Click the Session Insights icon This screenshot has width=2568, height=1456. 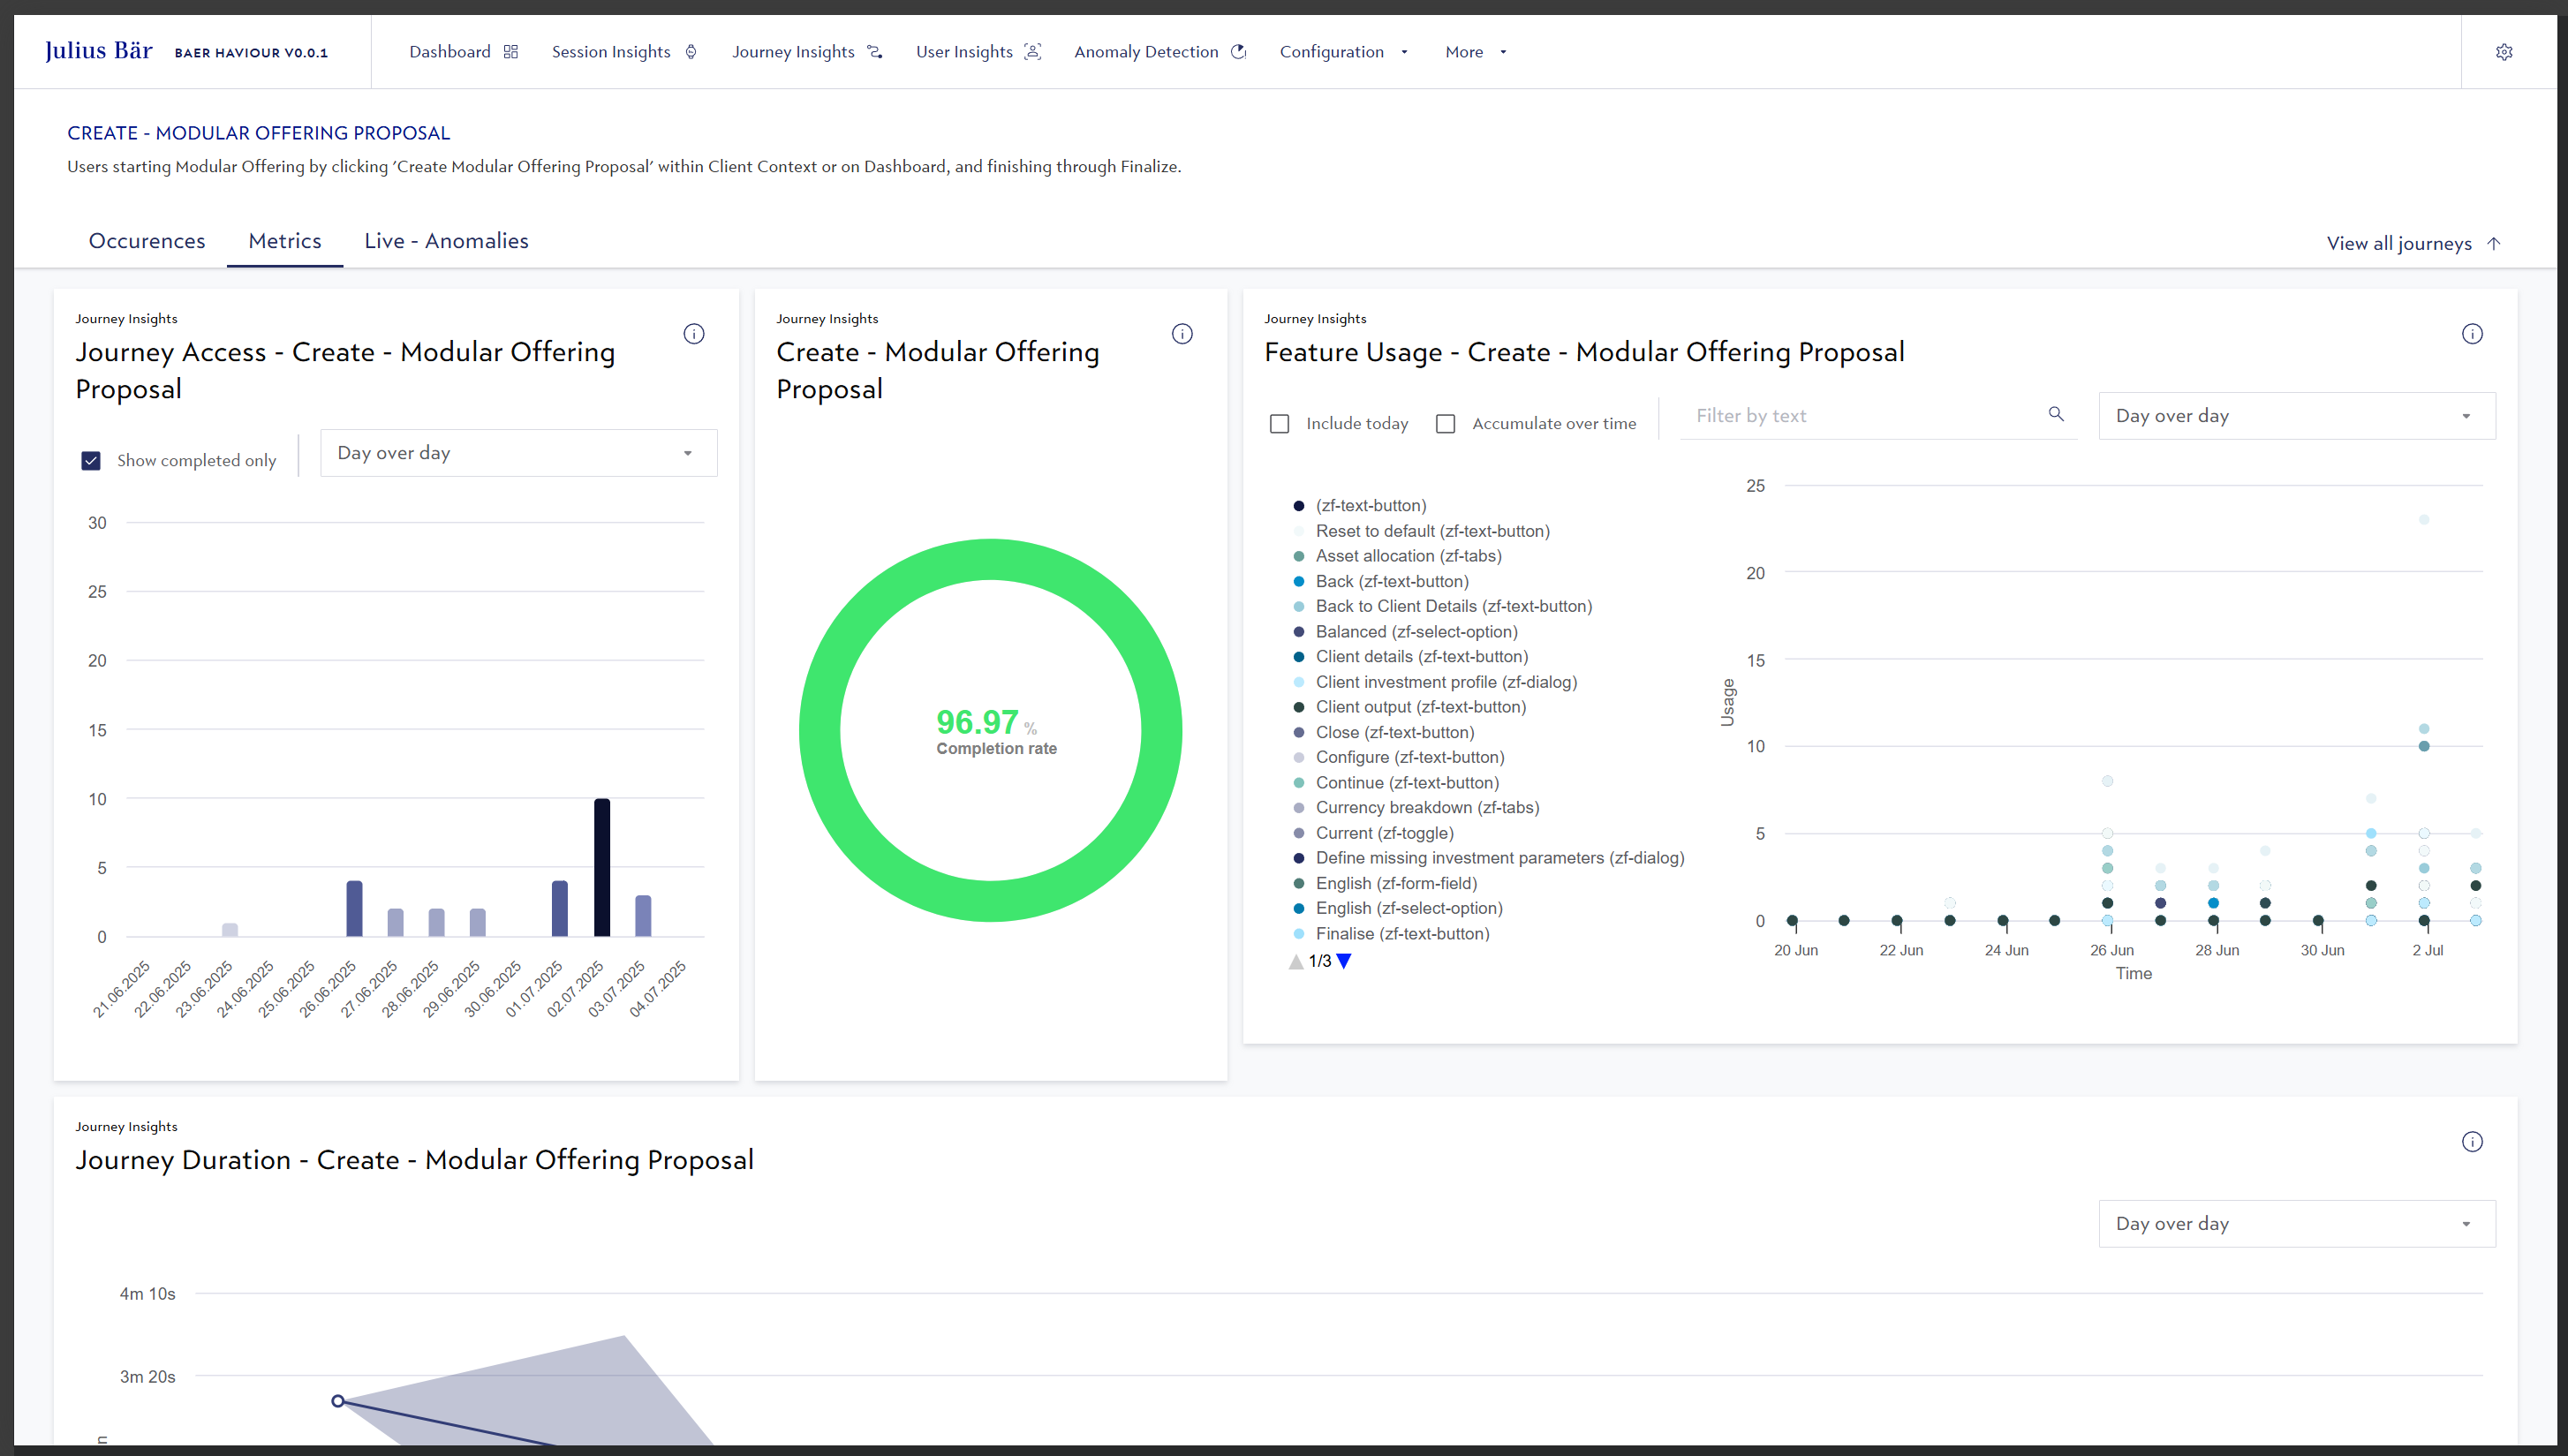[691, 52]
